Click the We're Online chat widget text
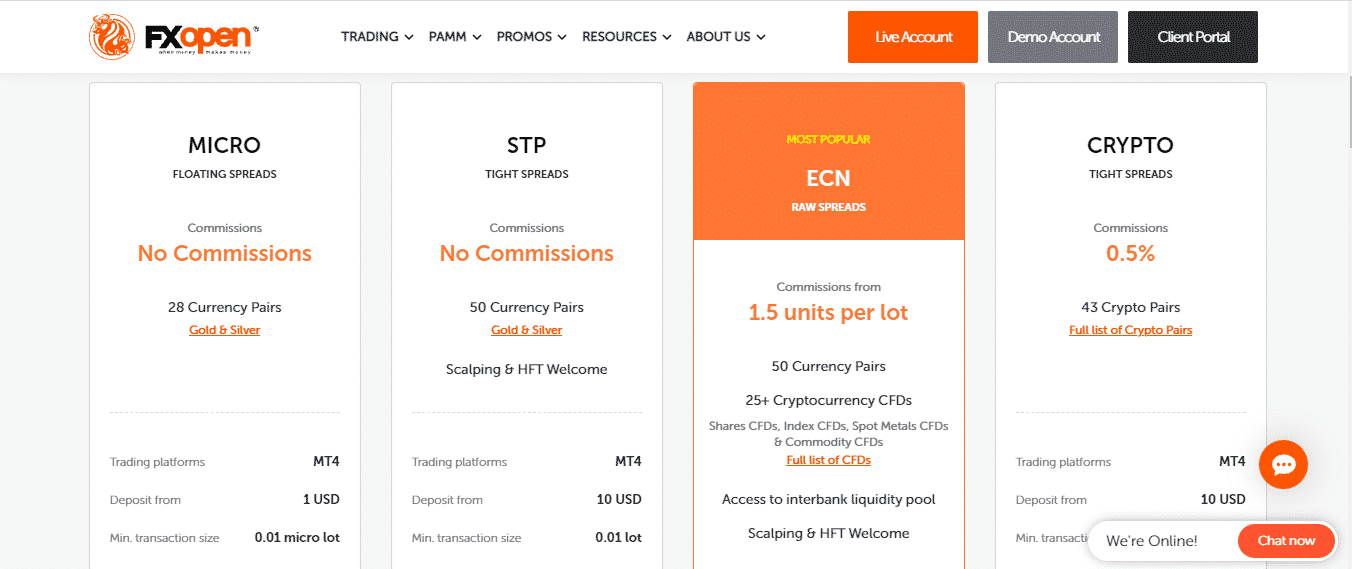1352x569 pixels. [x=1151, y=541]
